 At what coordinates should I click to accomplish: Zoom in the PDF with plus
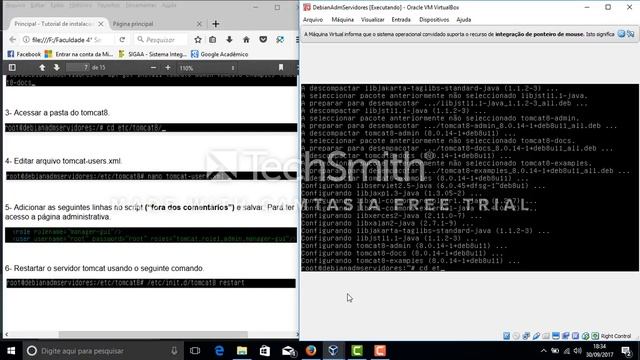(168, 67)
